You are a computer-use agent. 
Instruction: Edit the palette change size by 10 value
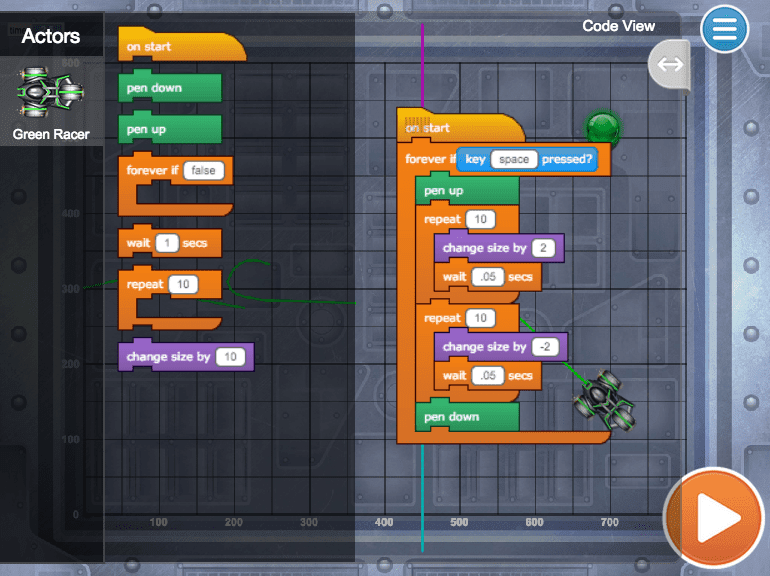(230, 357)
